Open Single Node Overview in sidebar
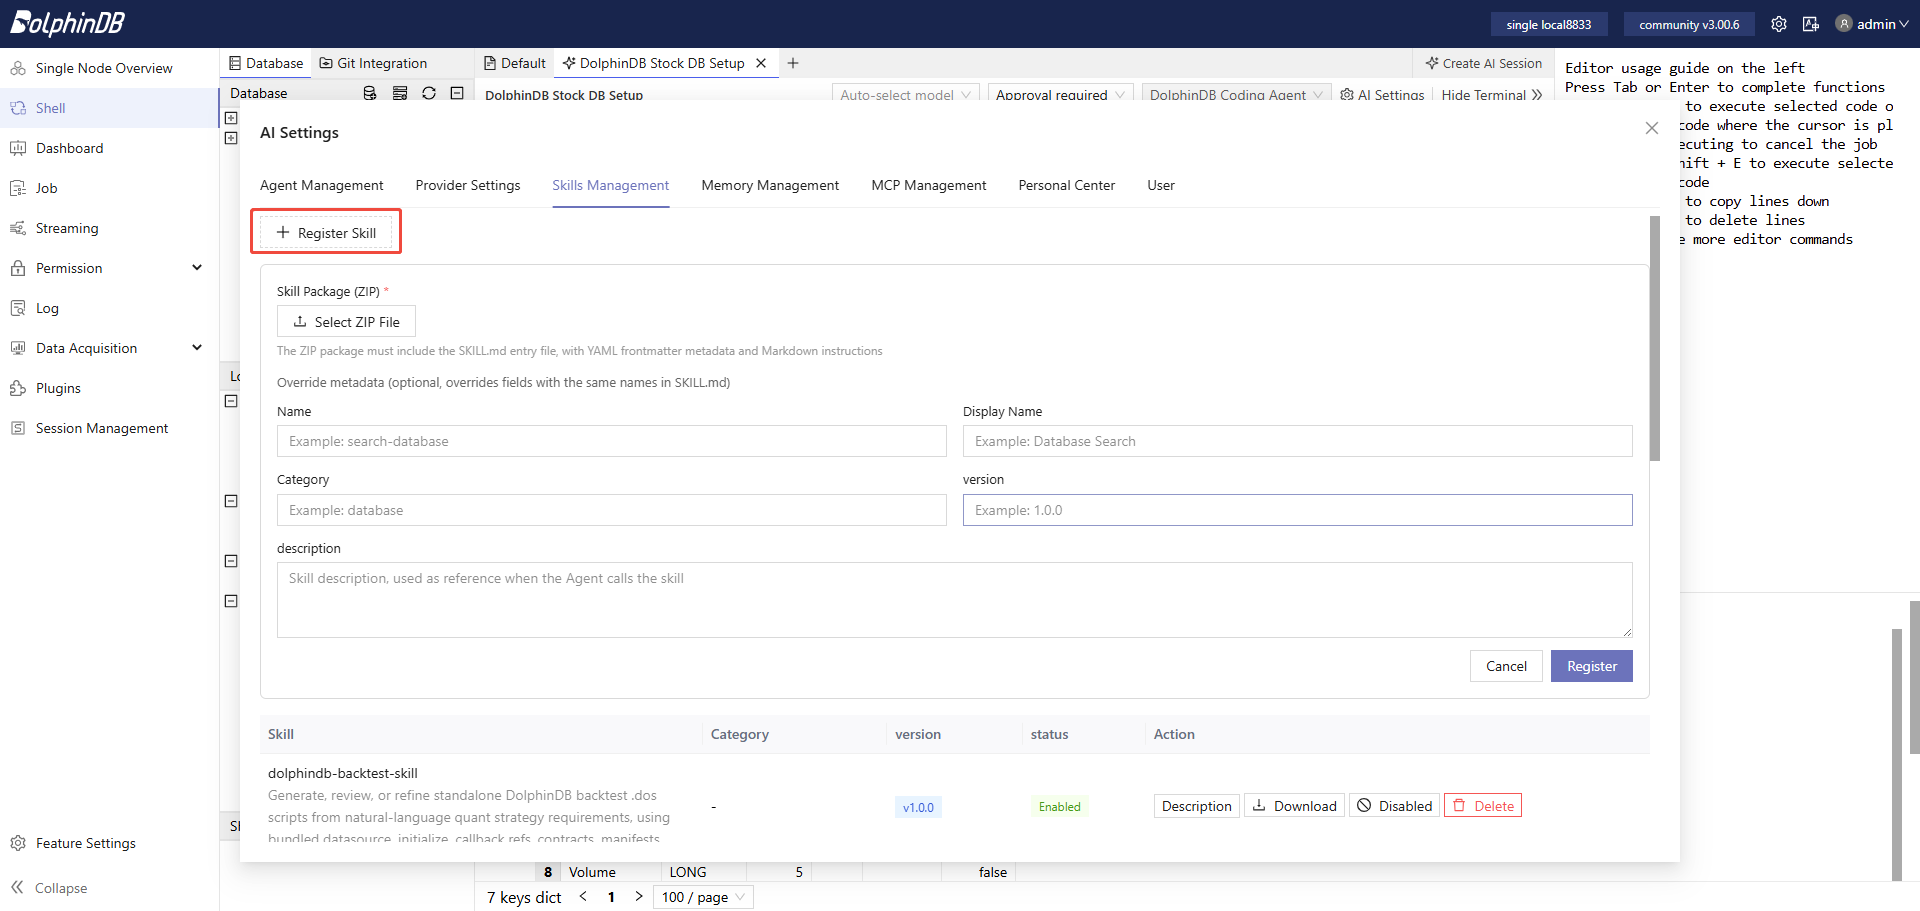 tap(104, 68)
